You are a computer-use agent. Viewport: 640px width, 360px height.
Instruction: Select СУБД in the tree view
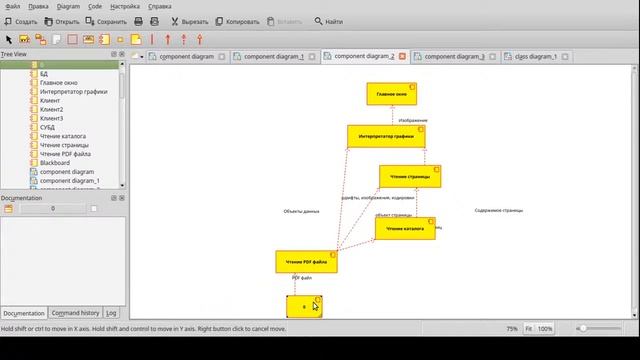pyautogui.click(x=47, y=127)
